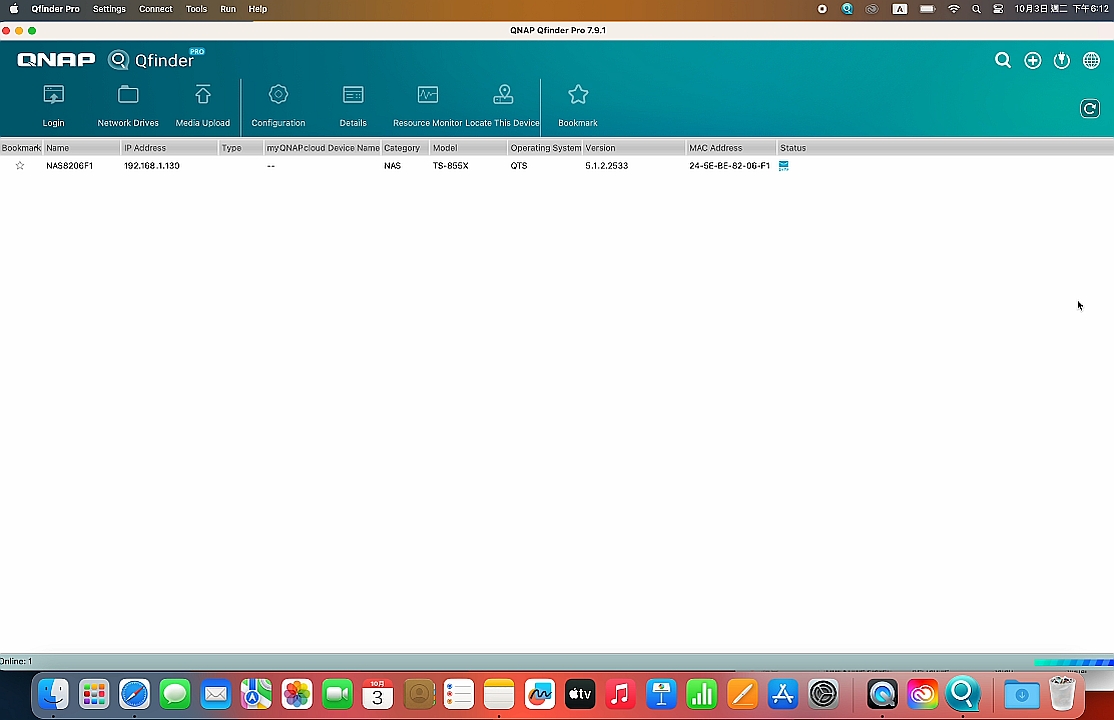
Task: Refresh the device list
Action: (1089, 108)
